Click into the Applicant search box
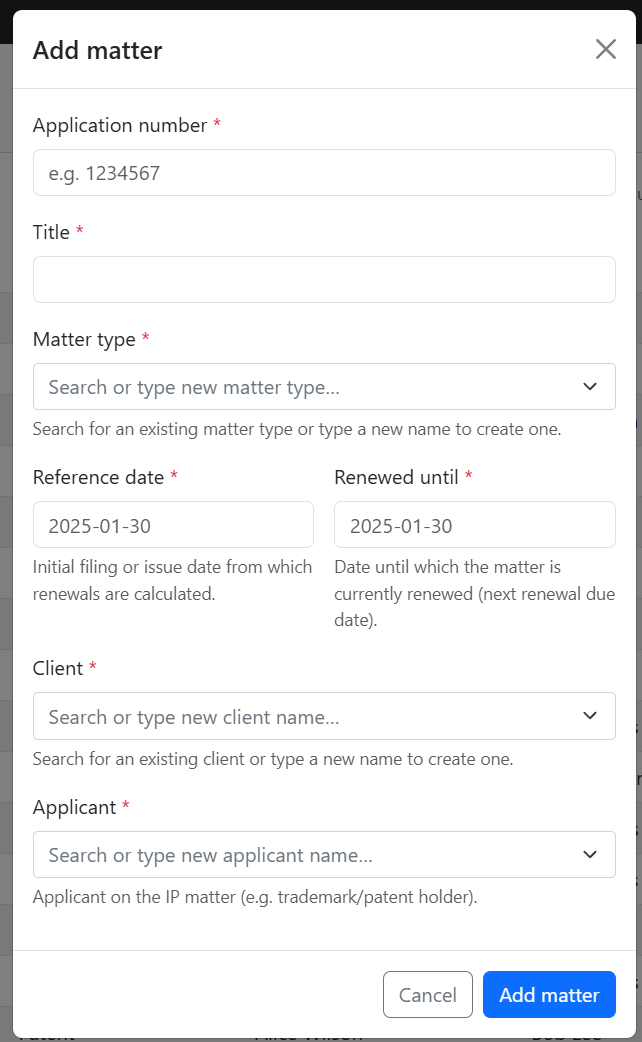The image size is (642, 1042). pos(300,855)
